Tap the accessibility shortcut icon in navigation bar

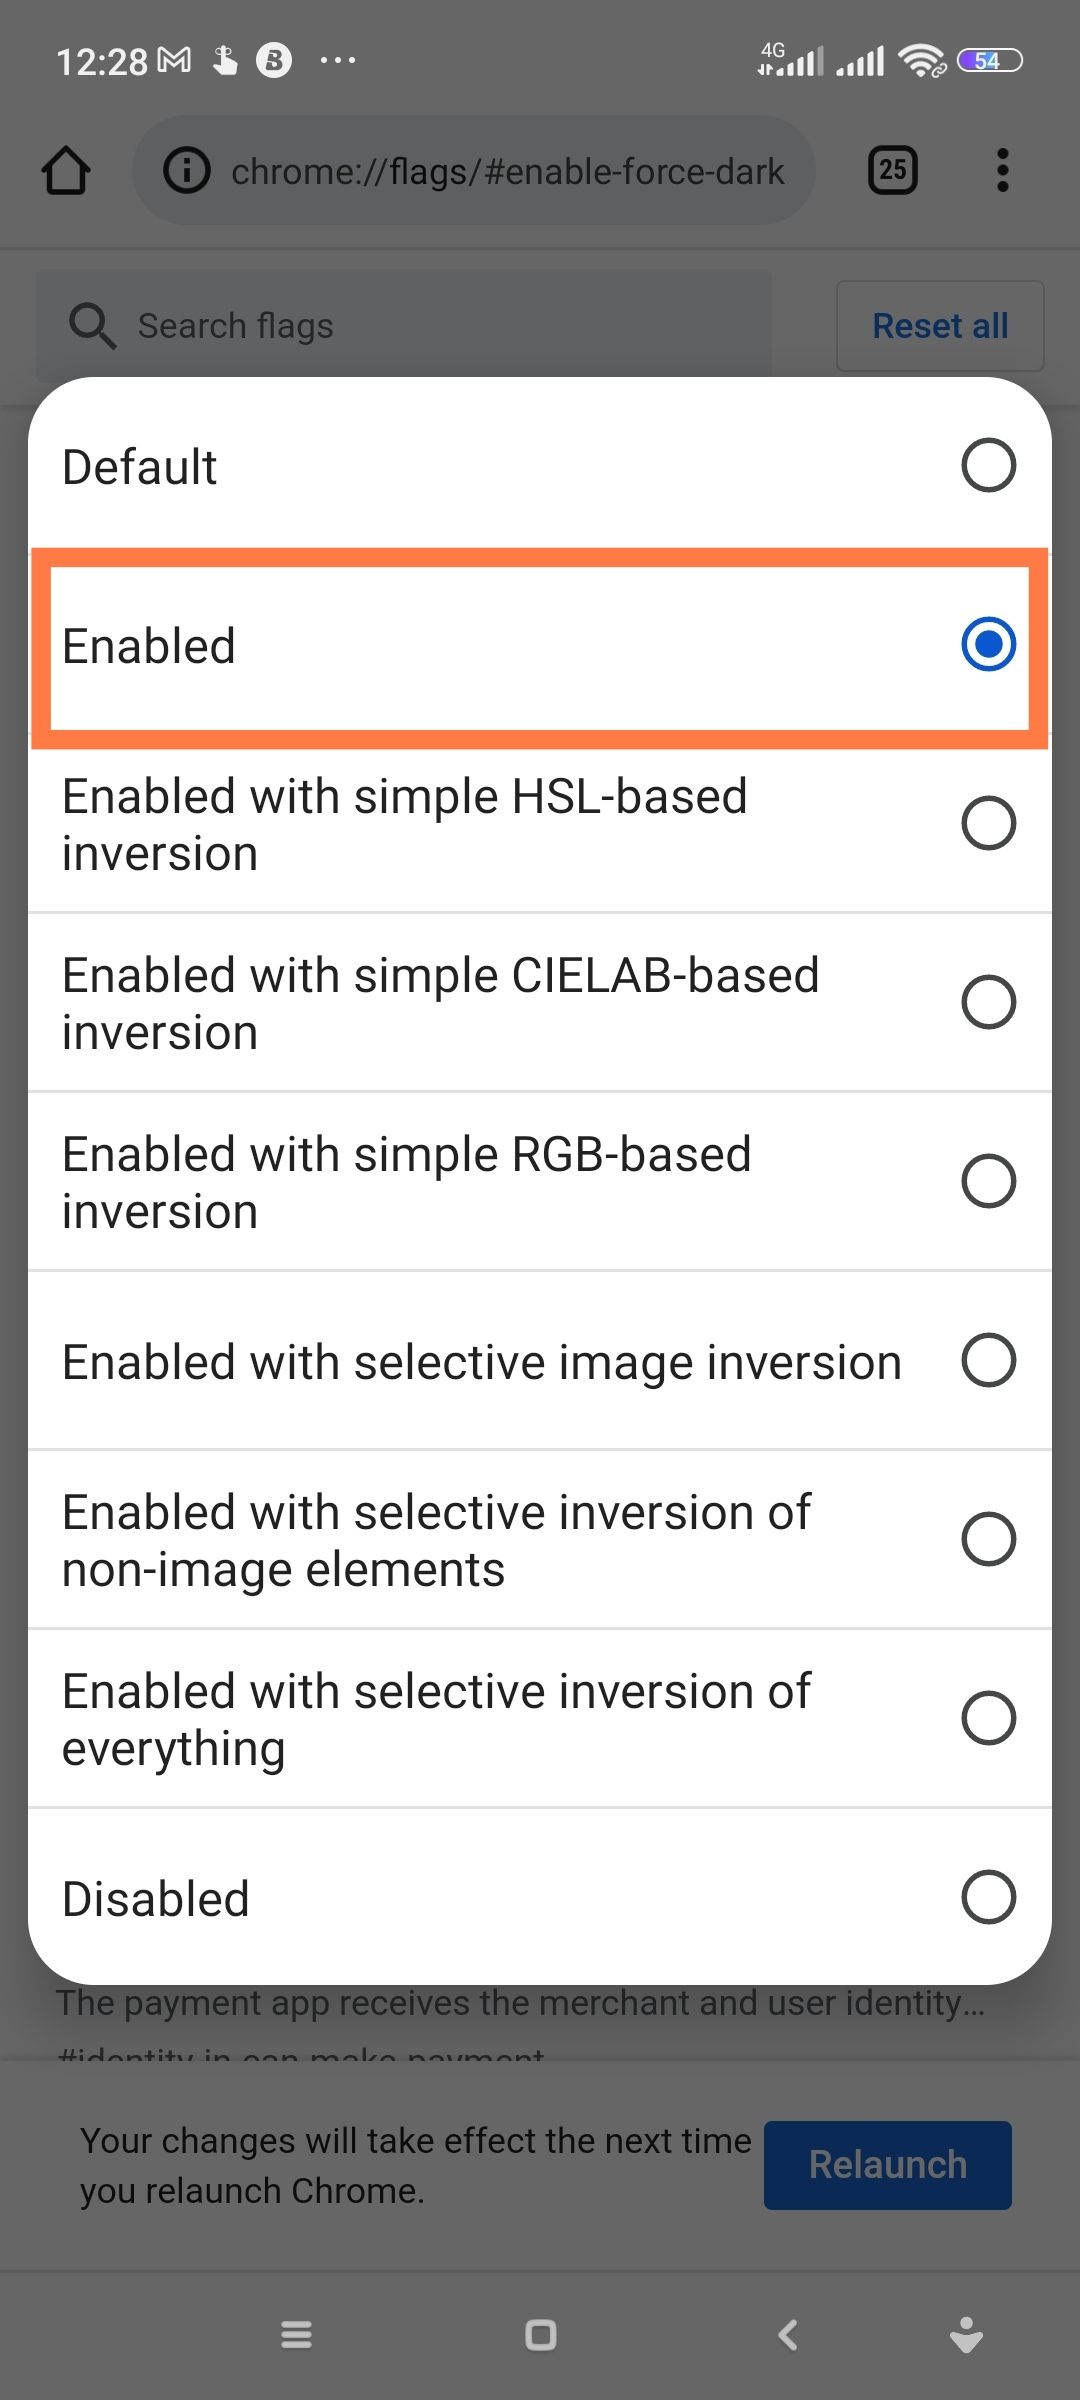click(966, 2335)
